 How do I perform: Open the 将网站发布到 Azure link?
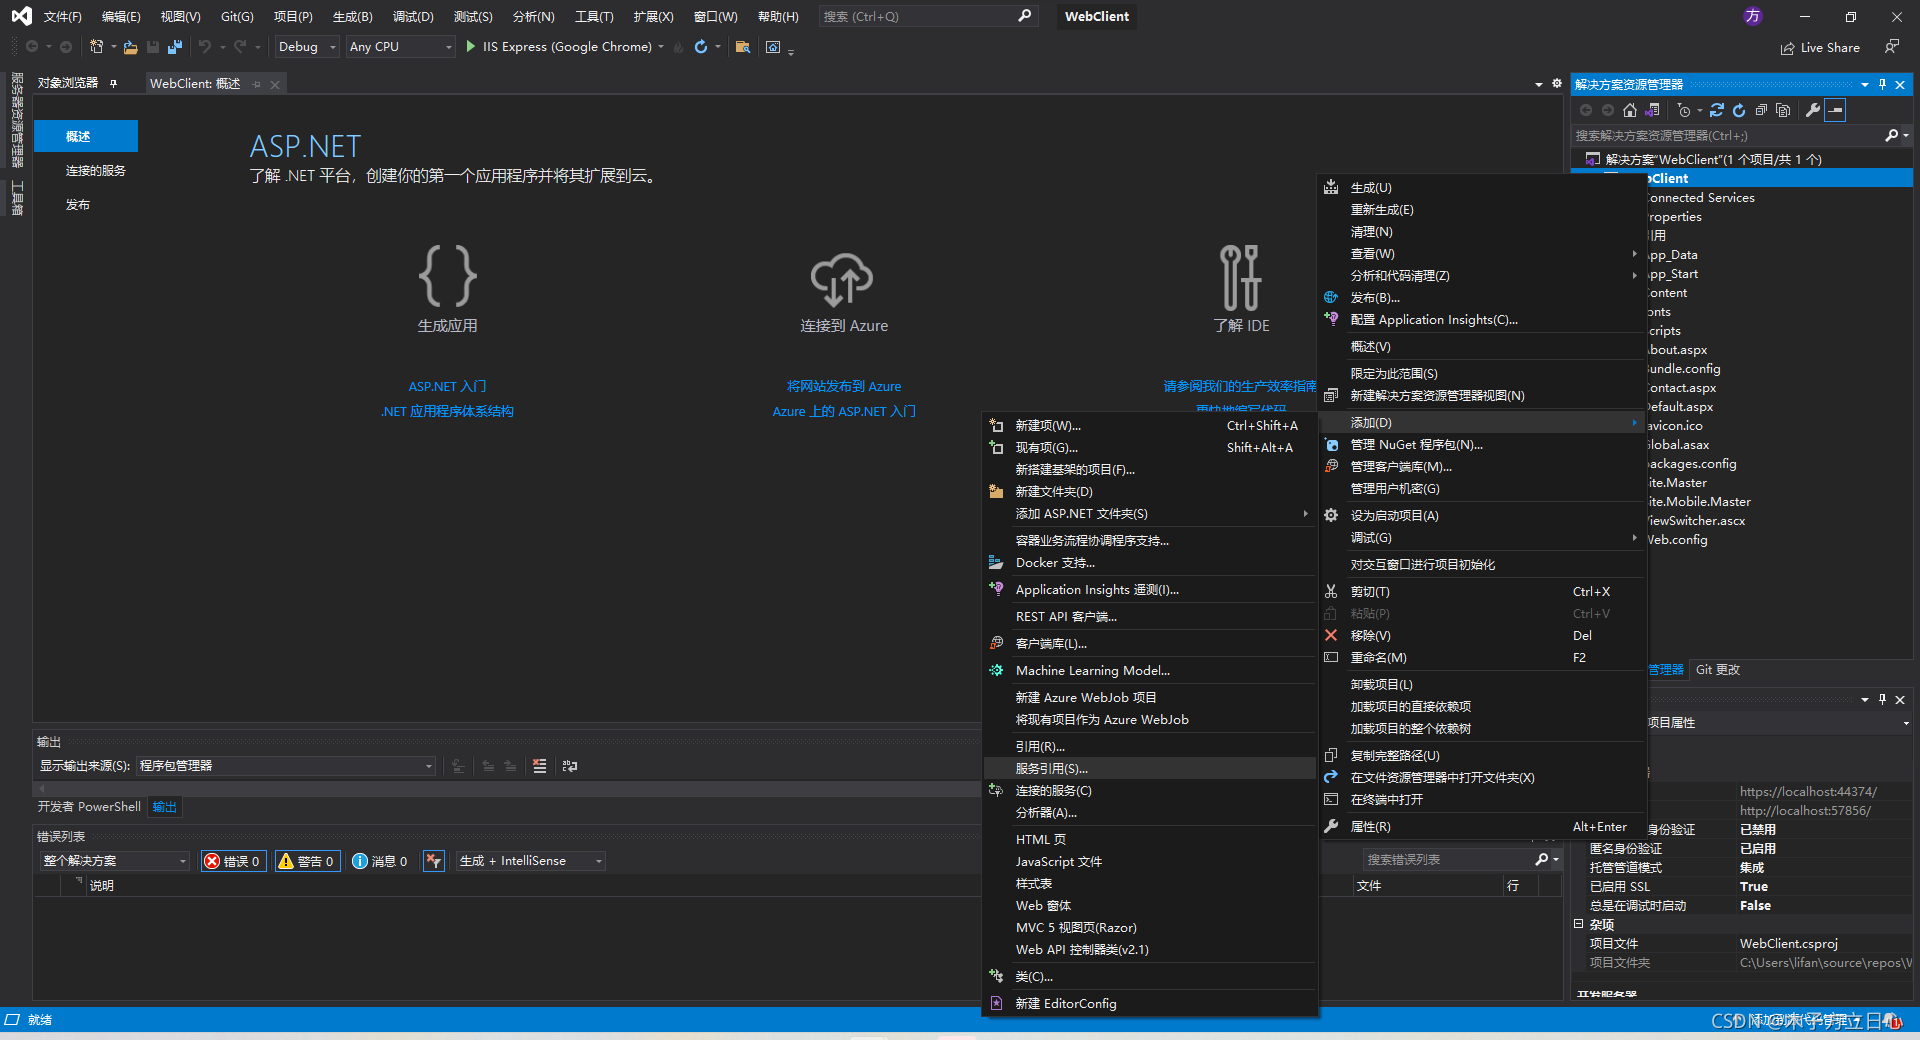point(844,386)
